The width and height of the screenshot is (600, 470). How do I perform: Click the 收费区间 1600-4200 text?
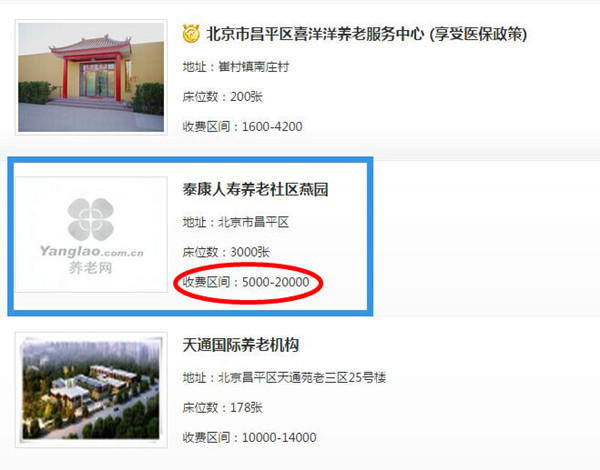coord(242,126)
